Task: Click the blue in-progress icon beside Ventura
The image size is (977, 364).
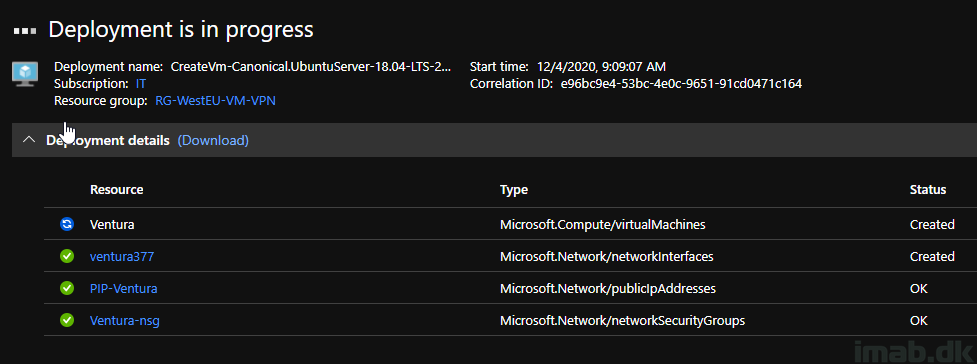Action: [67, 224]
